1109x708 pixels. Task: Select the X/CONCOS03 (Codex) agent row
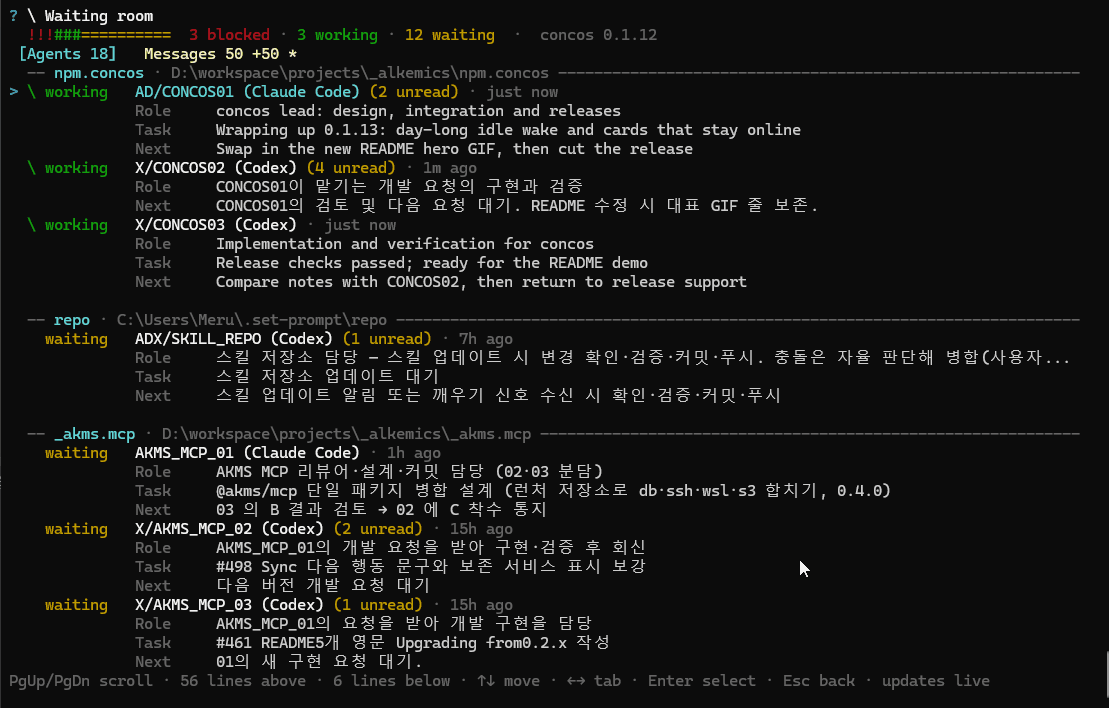[x=216, y=225]
